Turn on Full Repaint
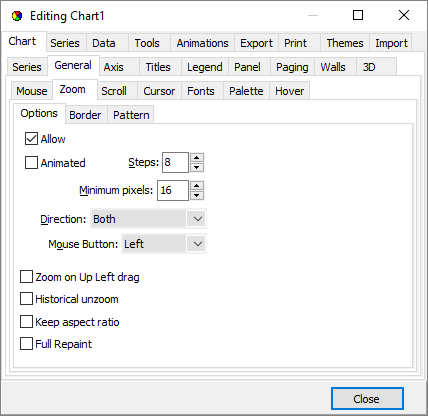428x416 pixels. point(26,344)
